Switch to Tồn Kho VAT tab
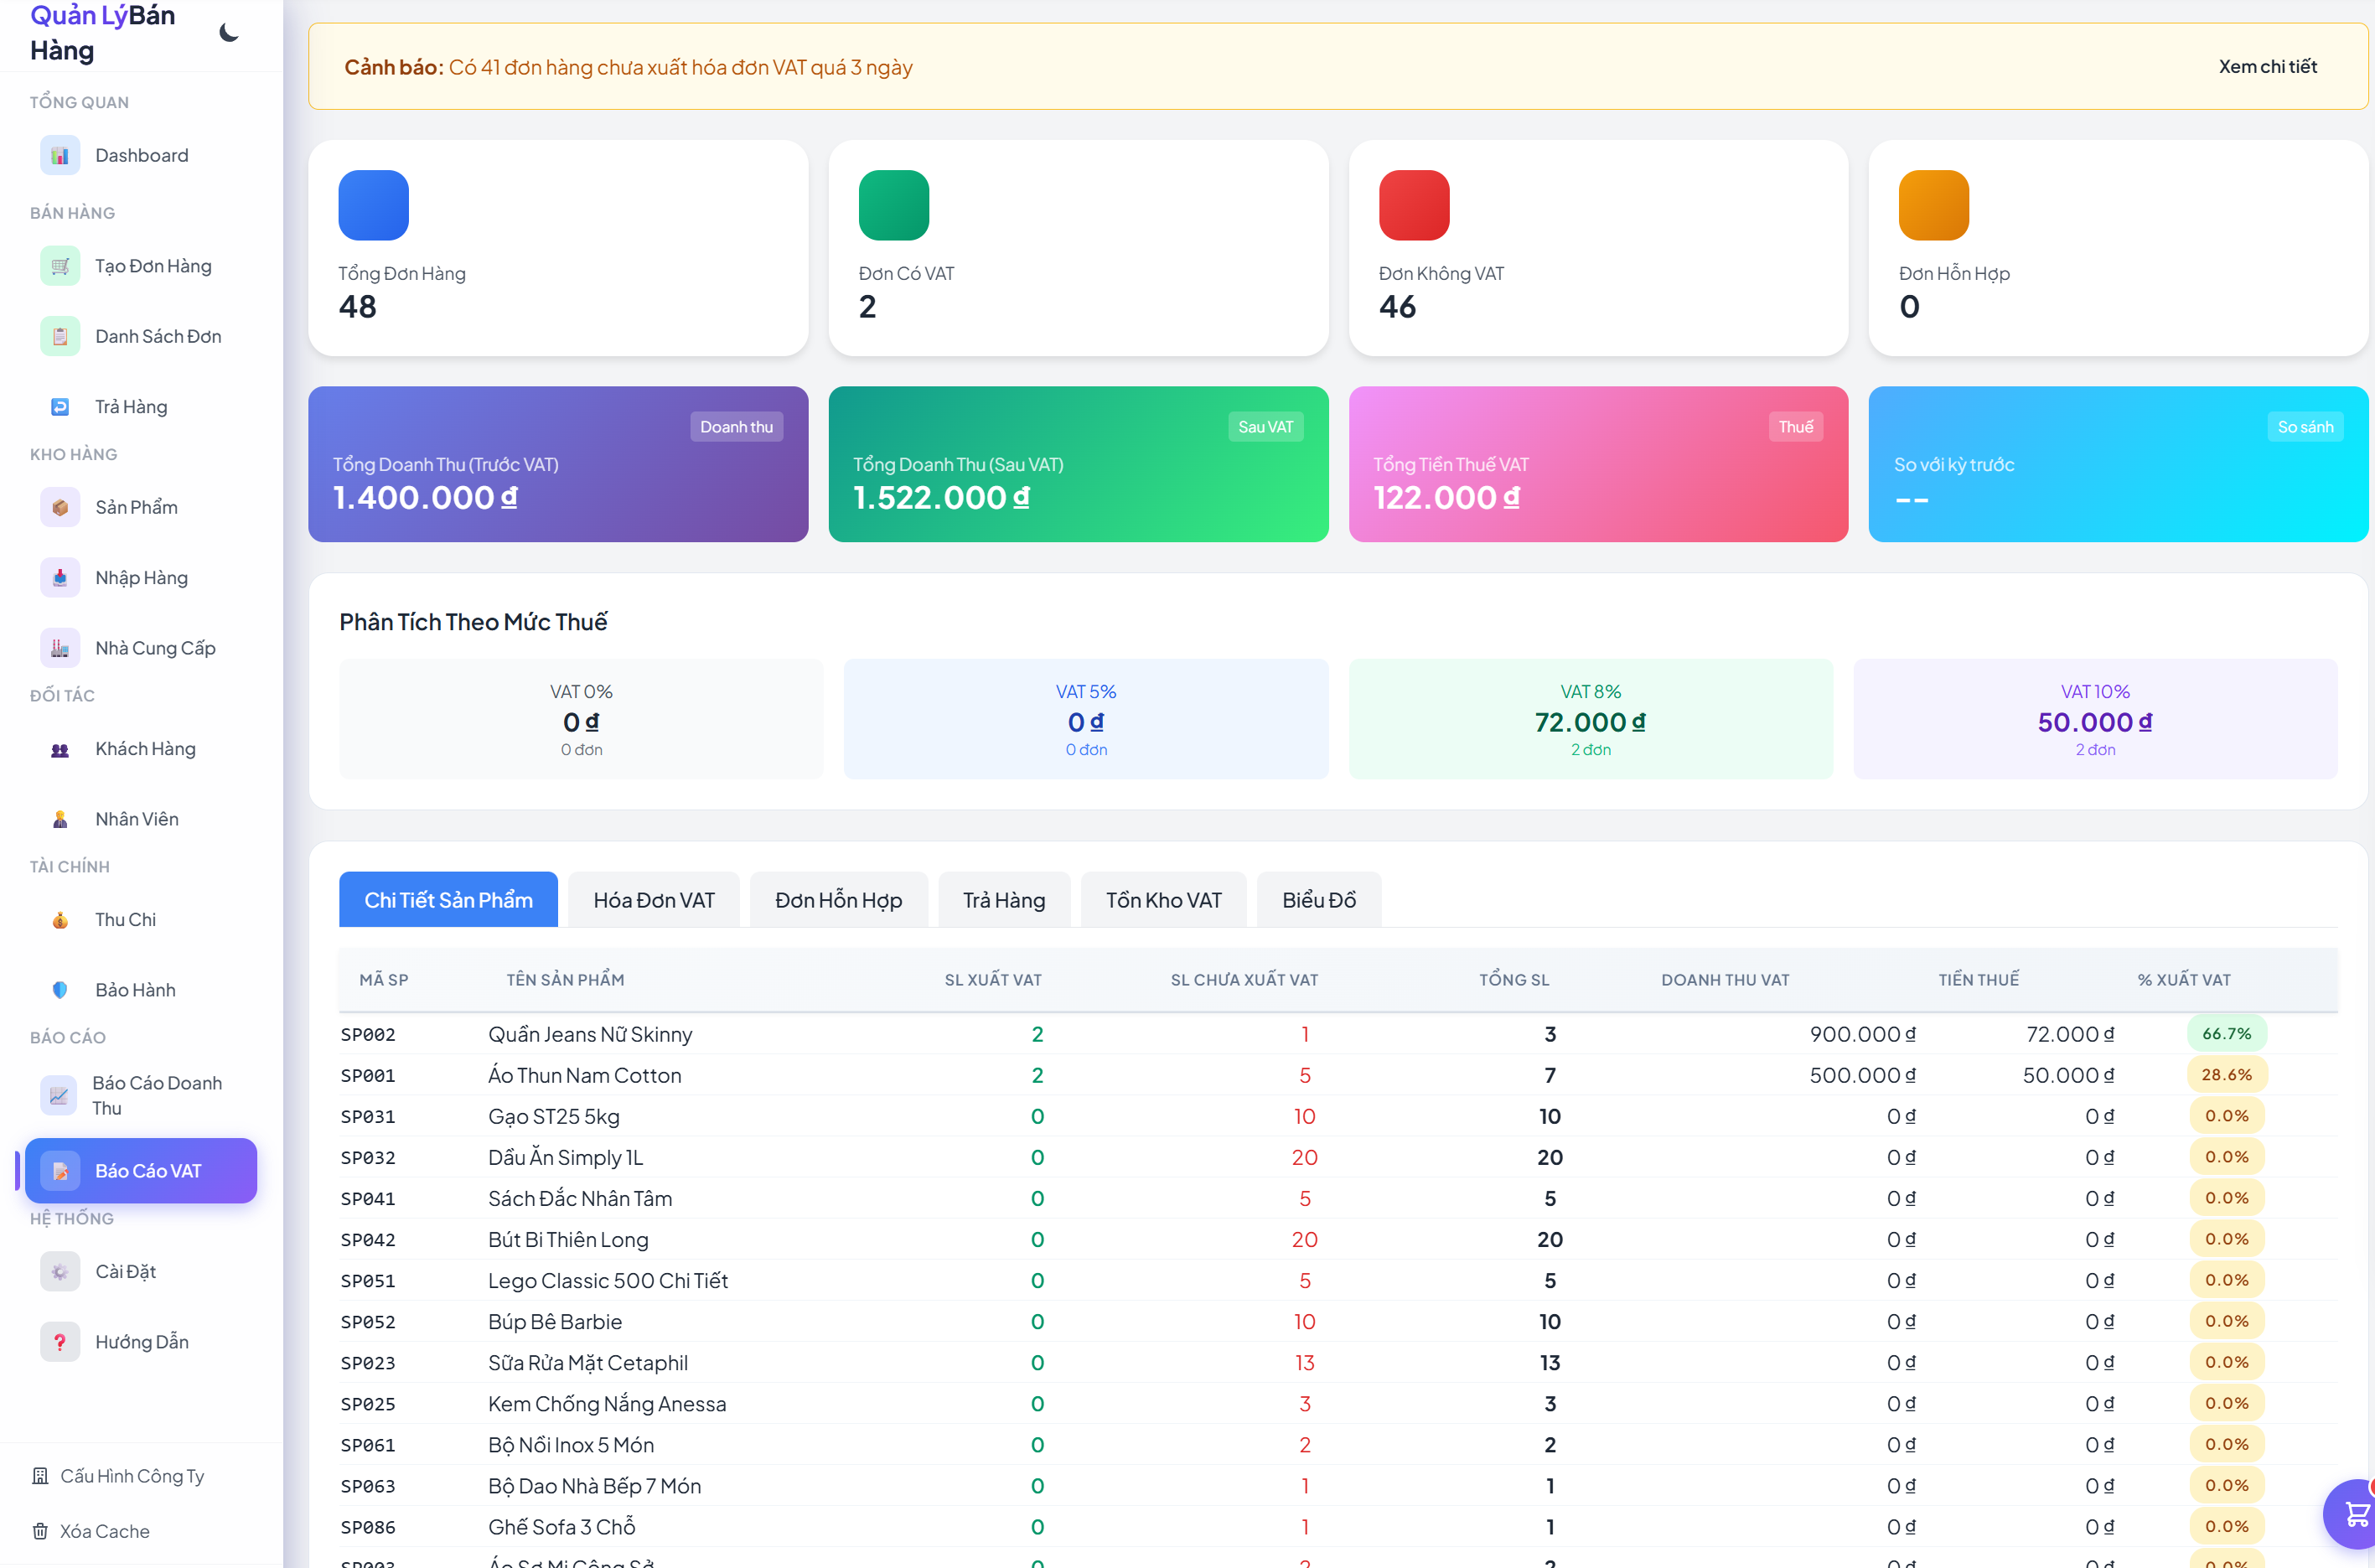2375x1568 pixels. pos(1163,900)
